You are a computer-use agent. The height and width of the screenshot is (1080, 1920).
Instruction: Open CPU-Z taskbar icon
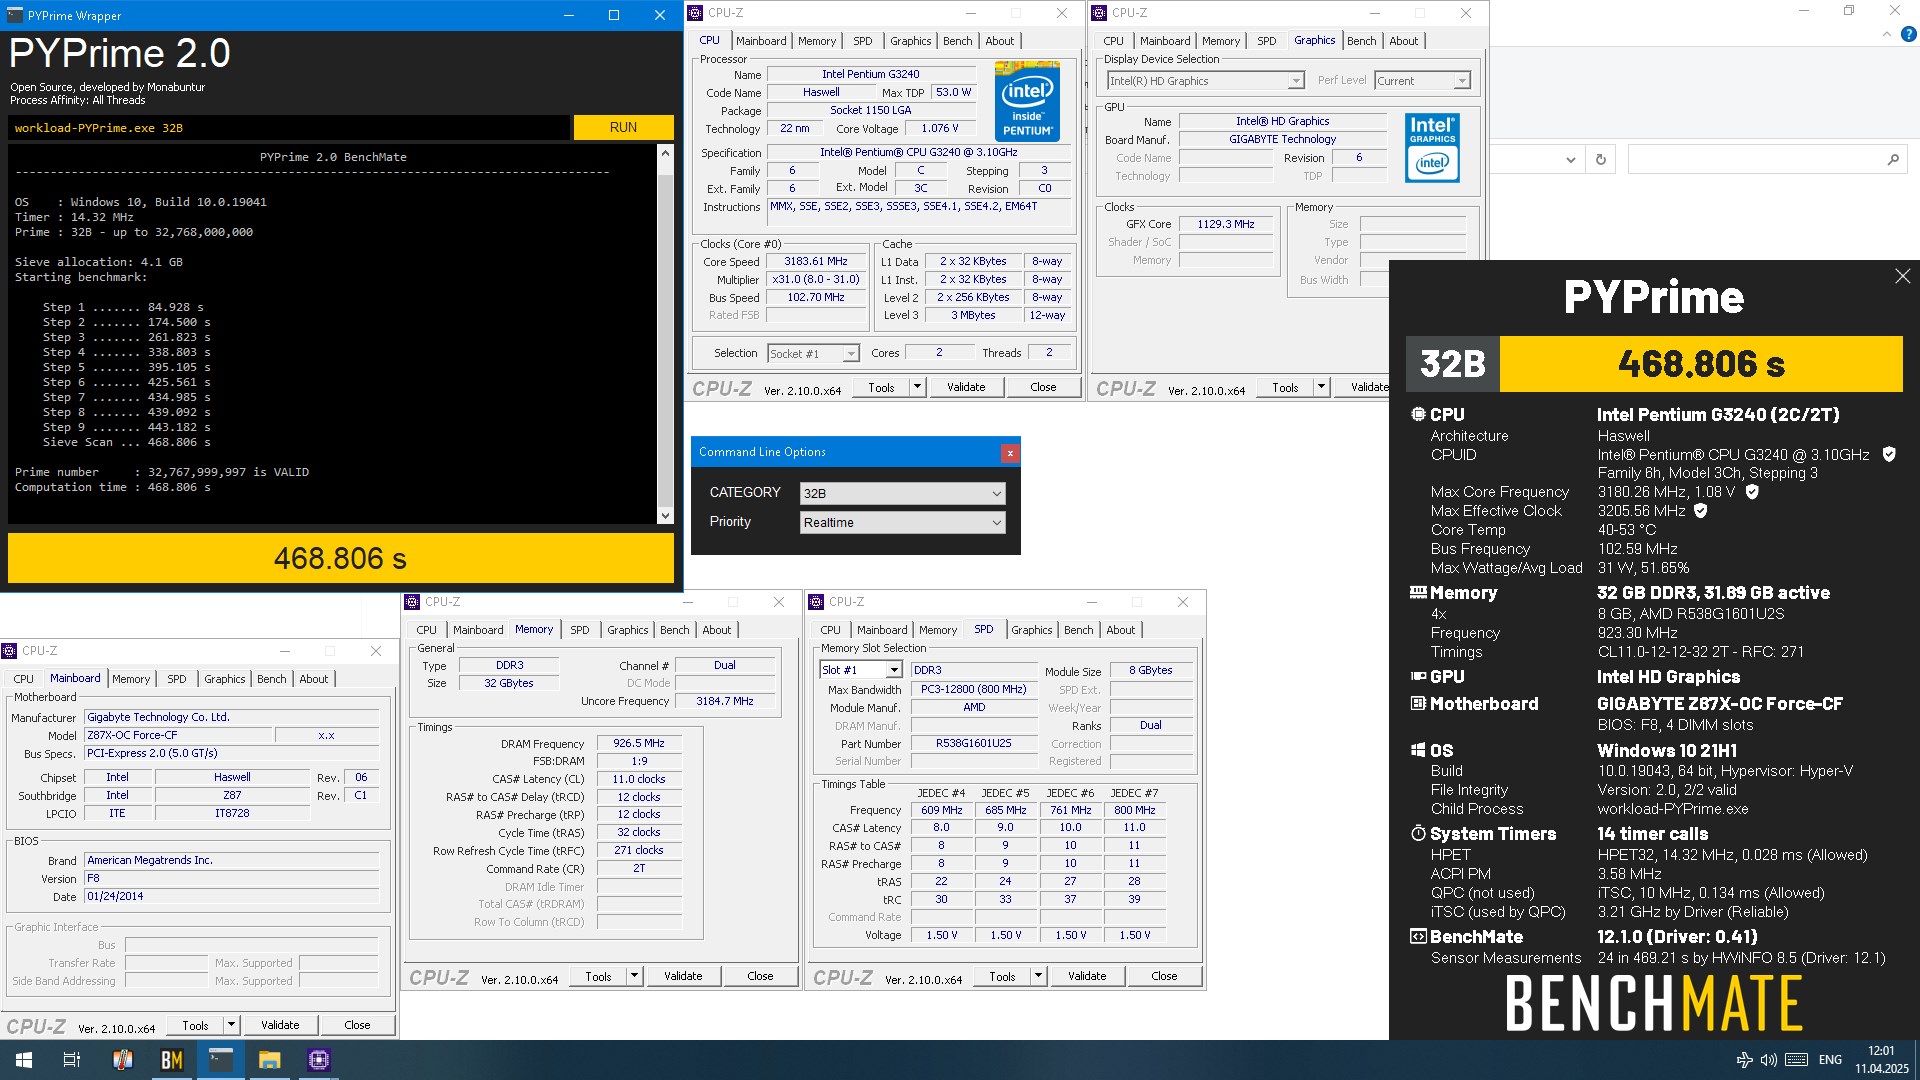click(319, 1060)
